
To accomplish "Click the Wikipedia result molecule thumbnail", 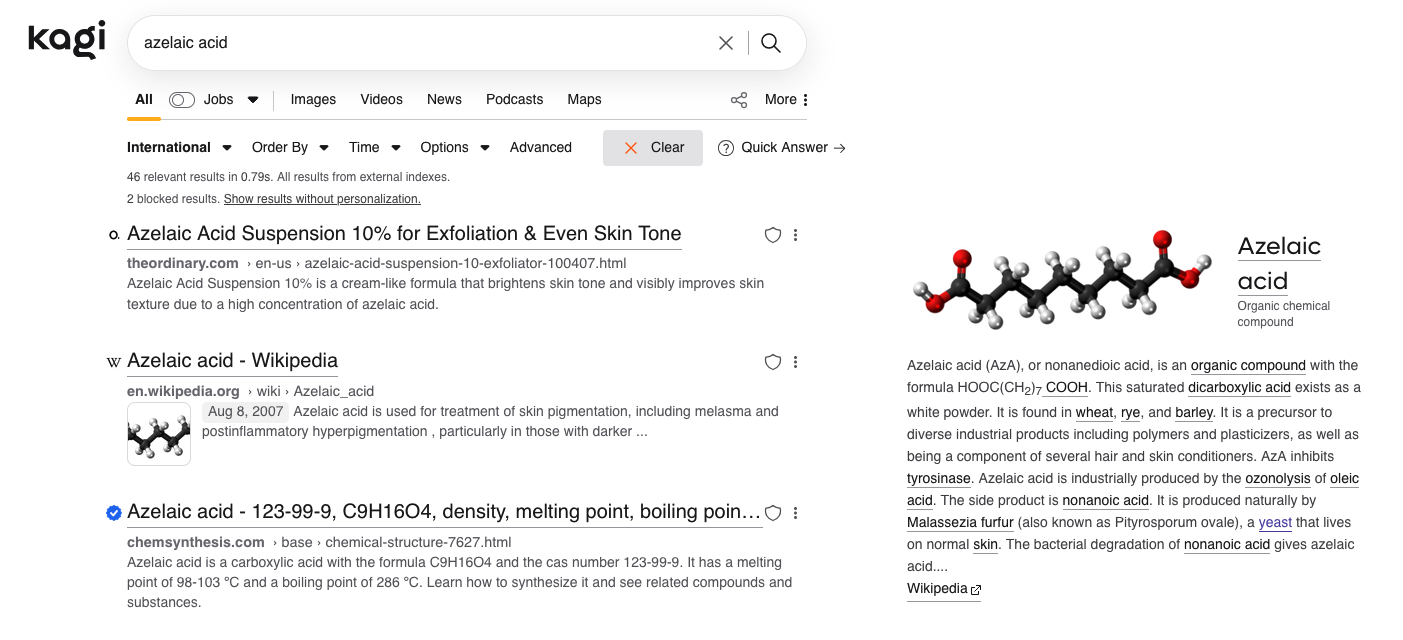I will click(x=159, y=434).
